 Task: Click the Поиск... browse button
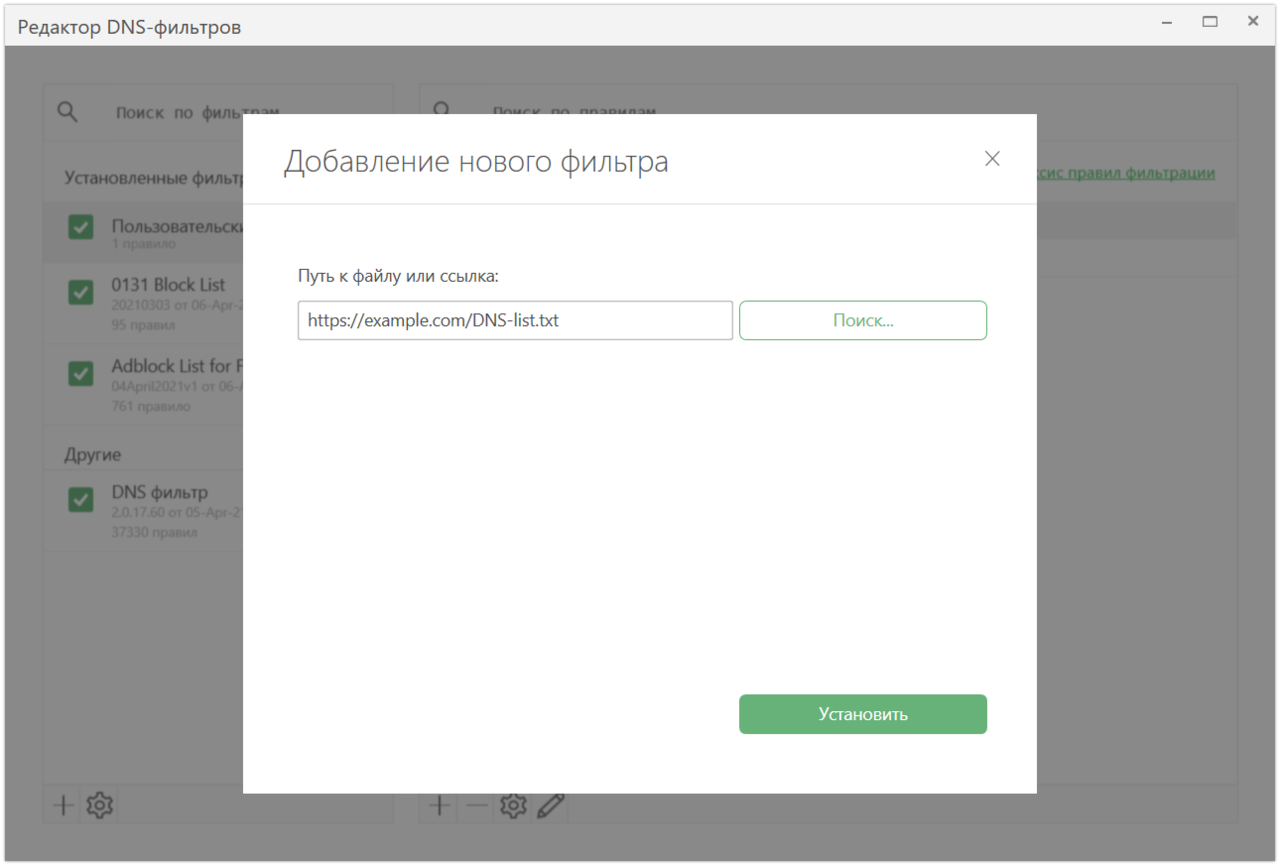863,321
